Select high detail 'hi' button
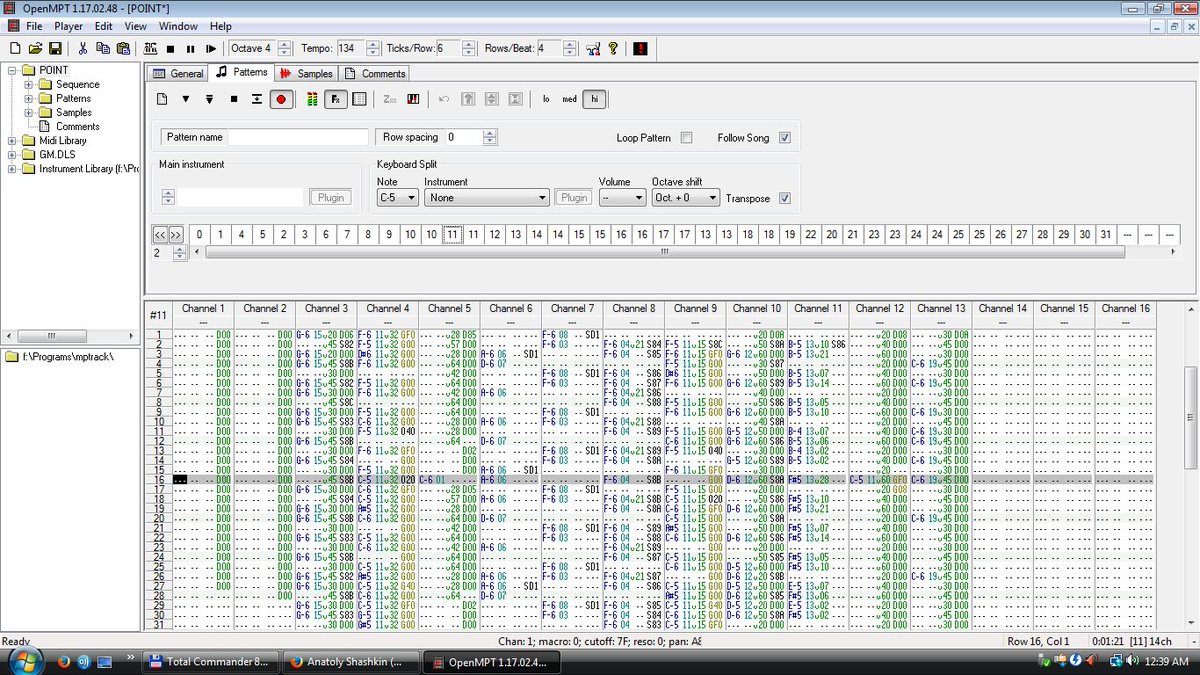1200x675 pixels. 595,99
